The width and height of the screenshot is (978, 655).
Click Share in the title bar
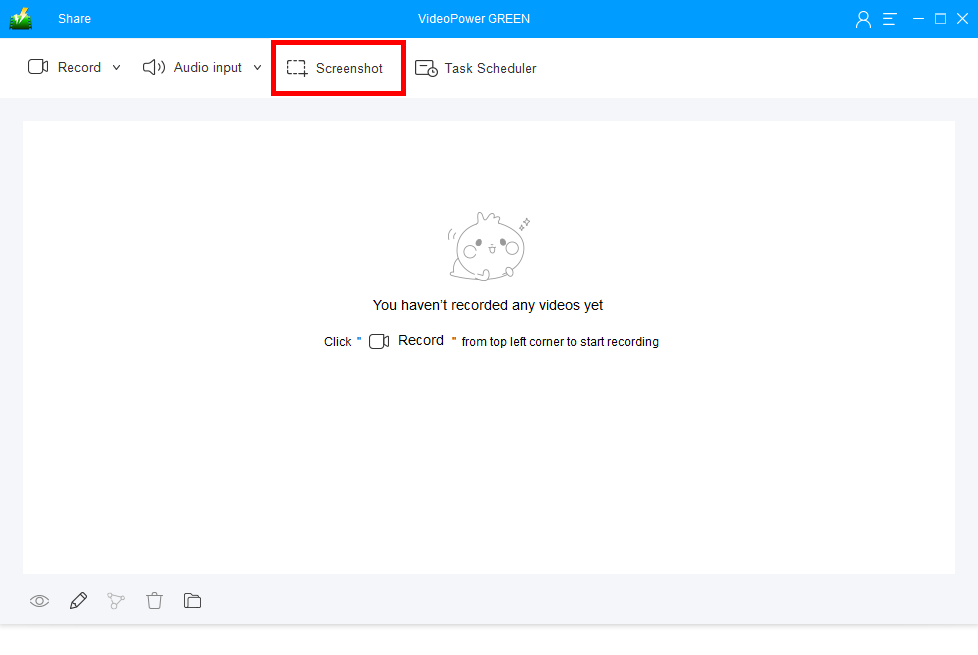[73, 18]
